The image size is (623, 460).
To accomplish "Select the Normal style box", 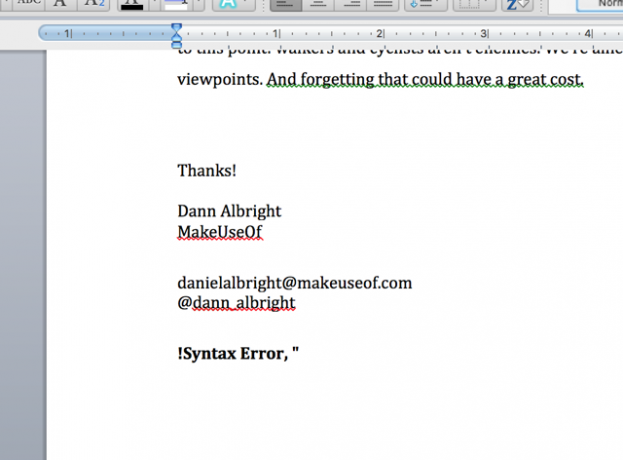I will (x=600, y=6).
